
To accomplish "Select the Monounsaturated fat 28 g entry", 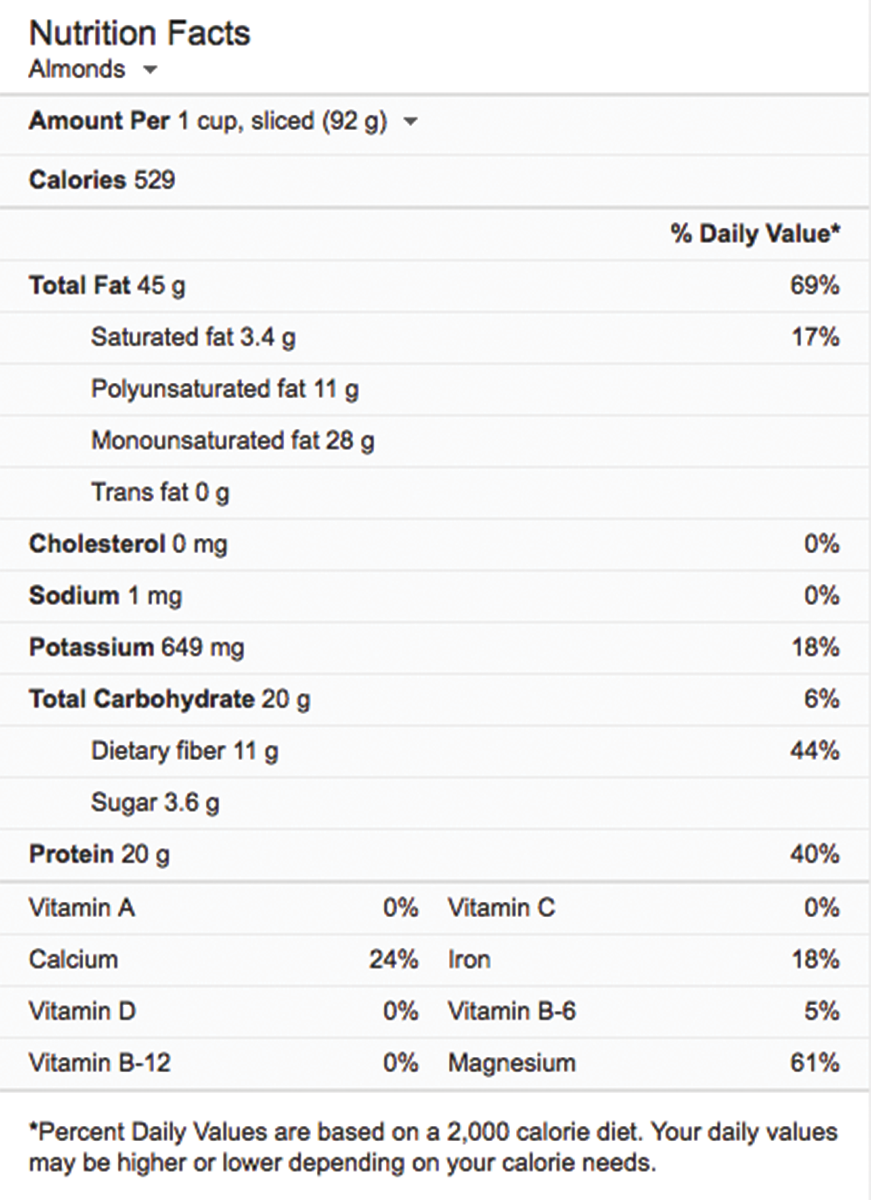I will point(232,440).
